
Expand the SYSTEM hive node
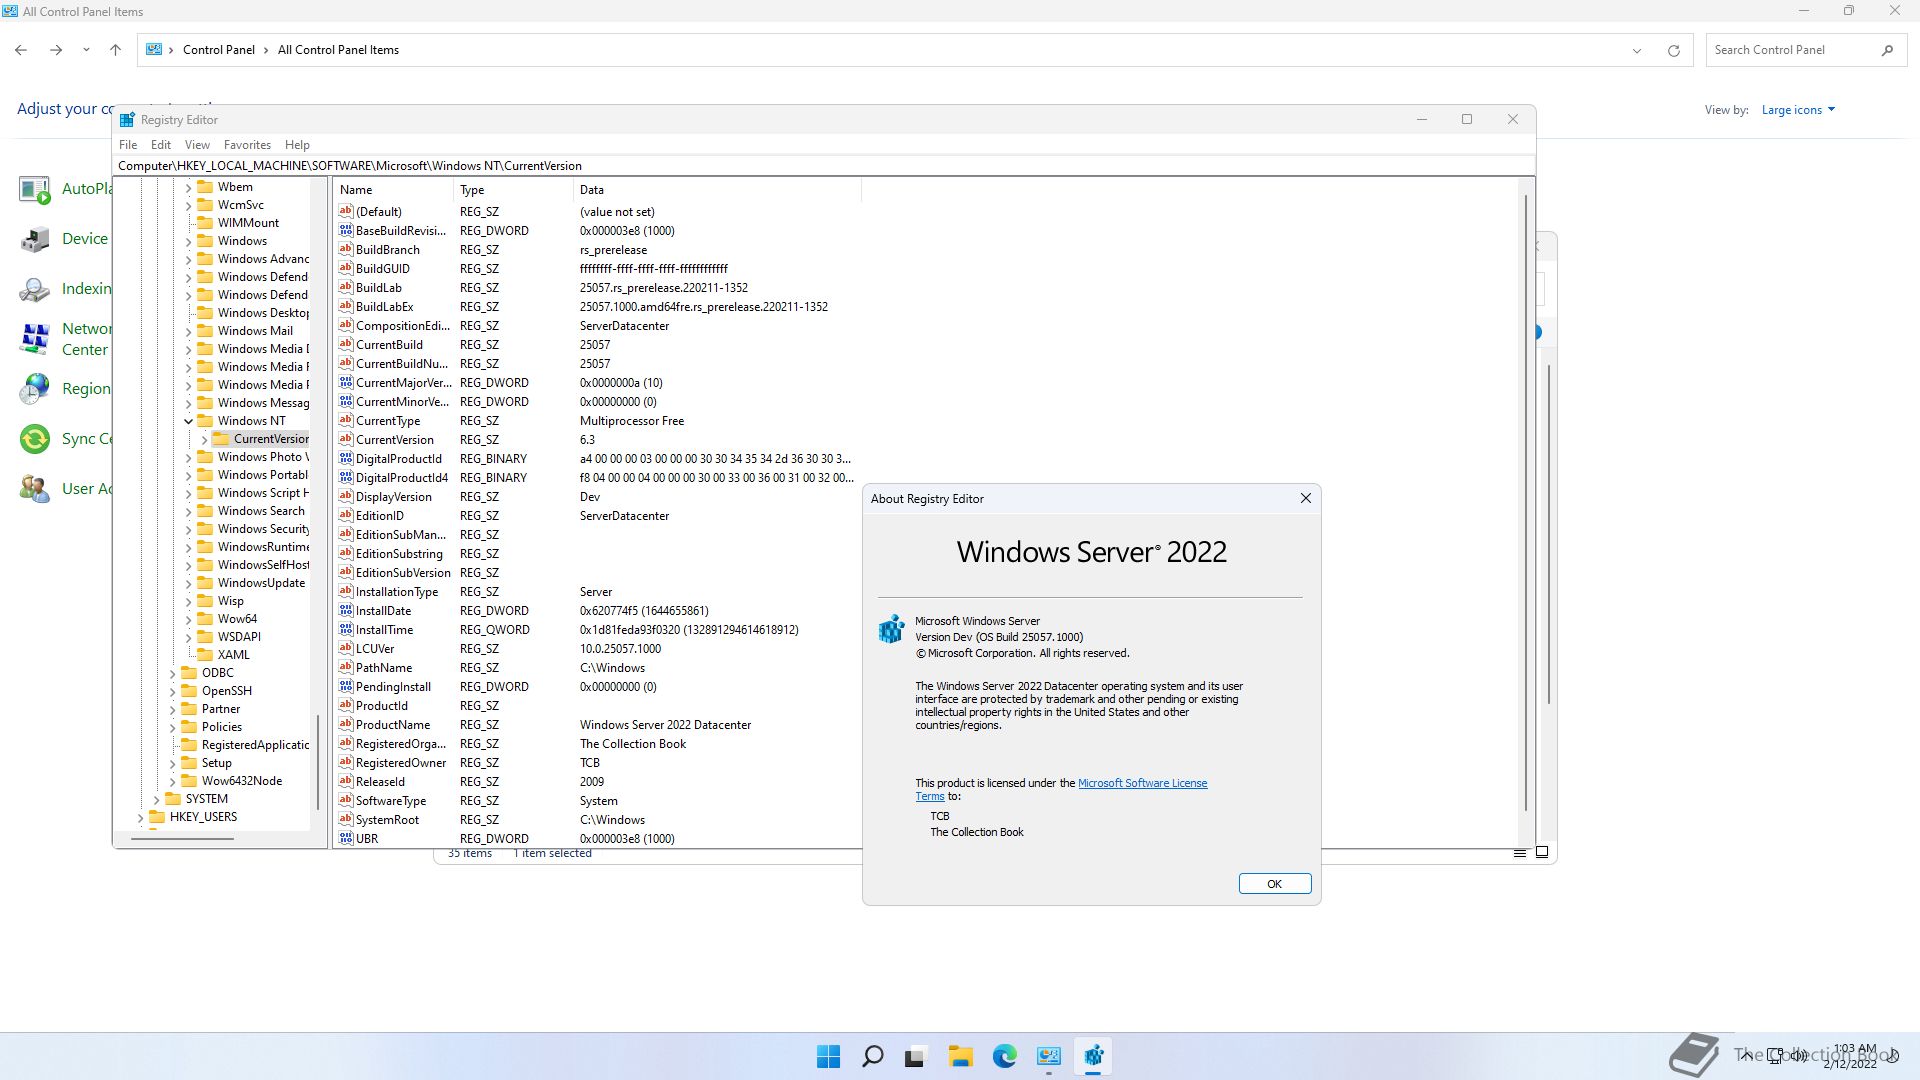pos(156,799)
